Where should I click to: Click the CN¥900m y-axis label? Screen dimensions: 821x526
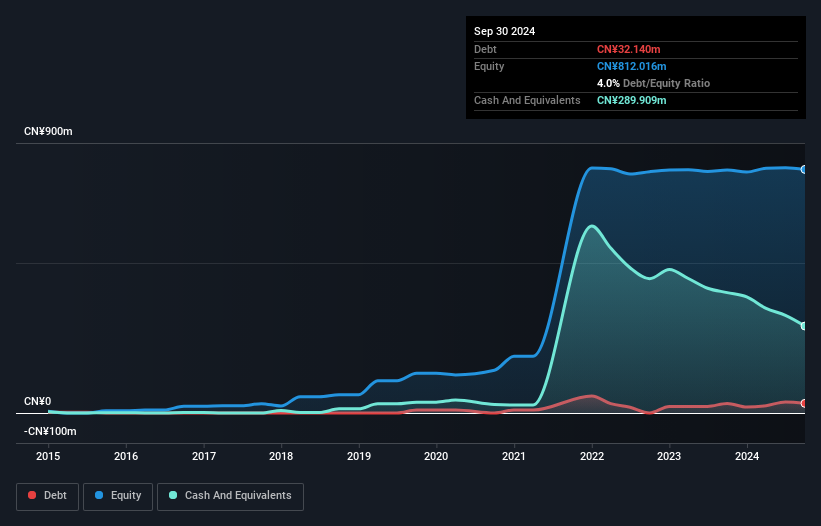coord(48,131)
